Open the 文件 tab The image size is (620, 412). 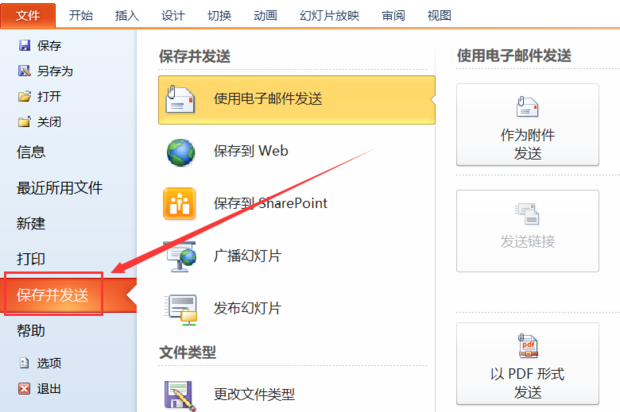28,15
